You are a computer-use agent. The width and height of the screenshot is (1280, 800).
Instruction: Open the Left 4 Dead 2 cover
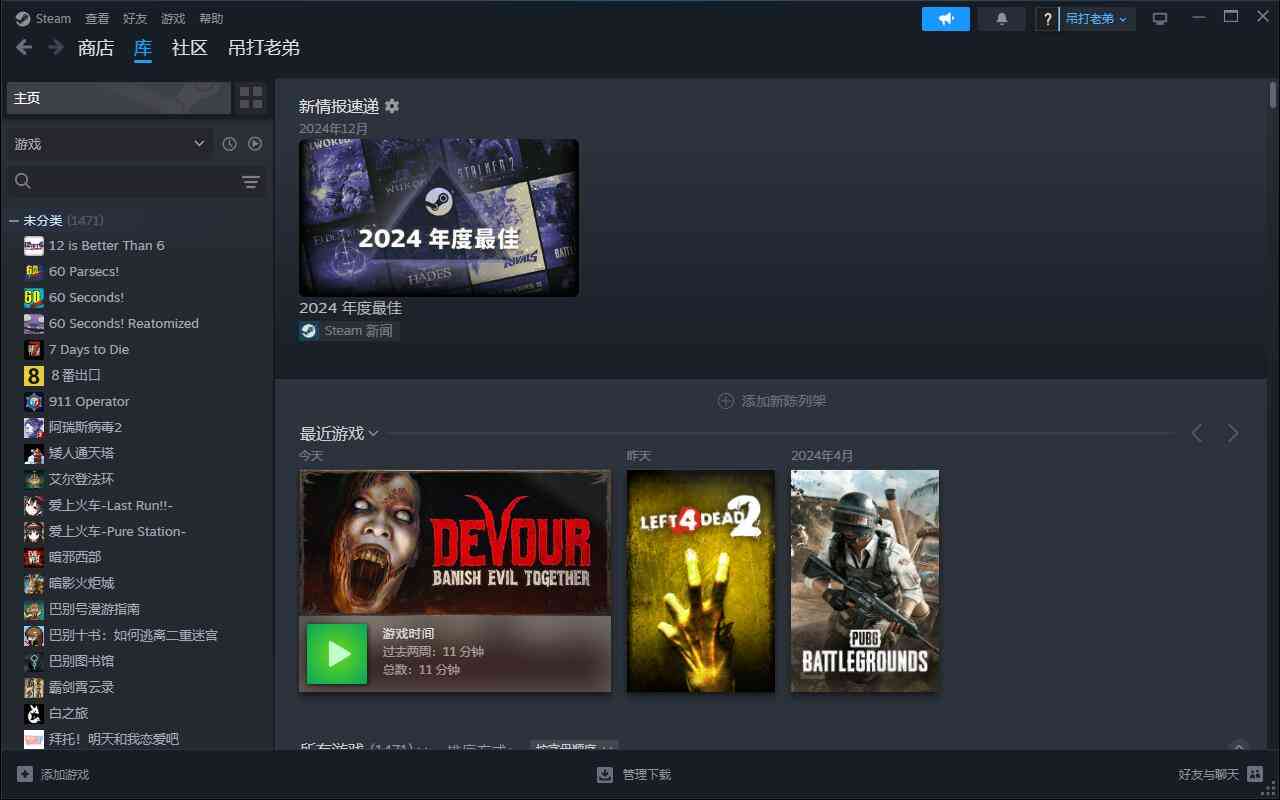pos(701,581)
